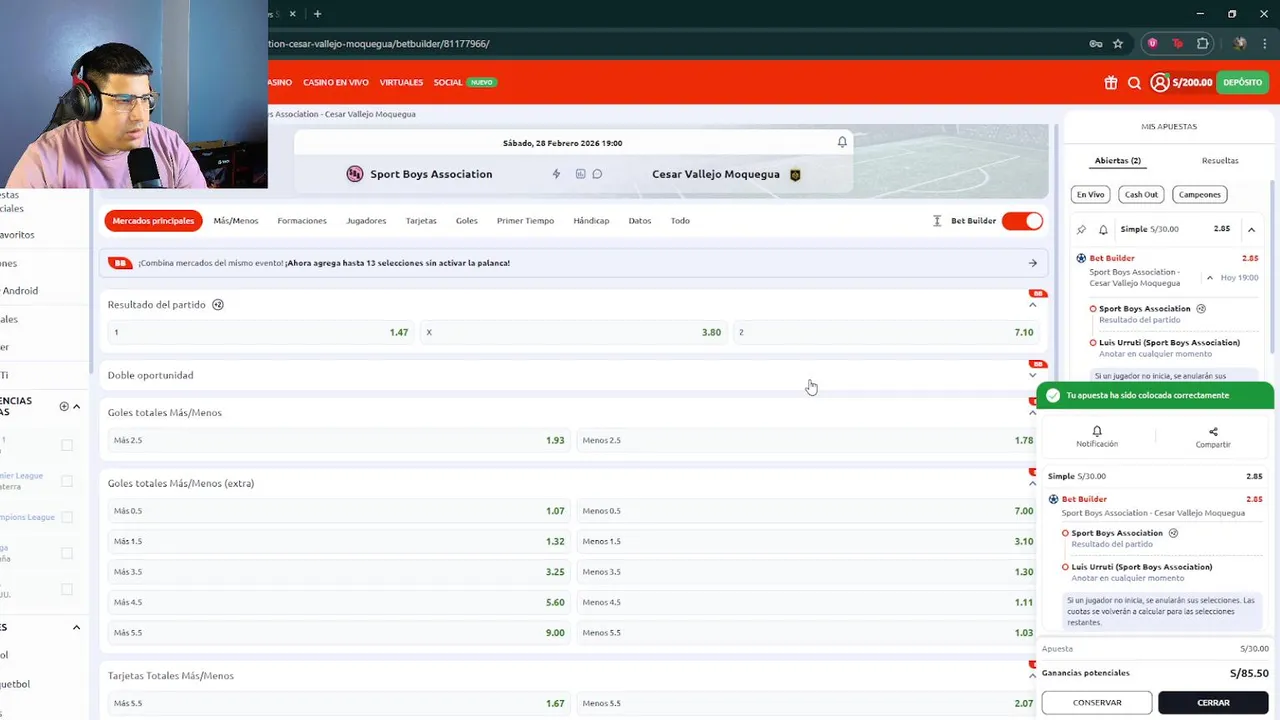Select Más 2.5 goals odds 1.93
This screenshot has width=1280, height=720.
[x=339, y=440]
